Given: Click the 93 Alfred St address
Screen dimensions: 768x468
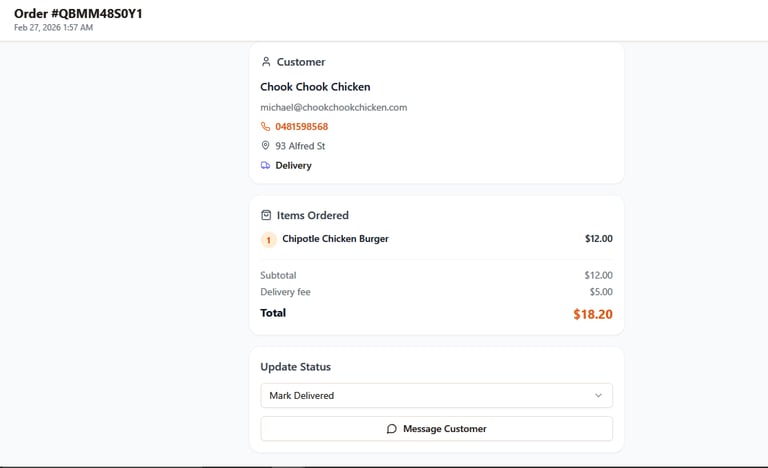Looking at the screenshot, I should coord(300,146).
